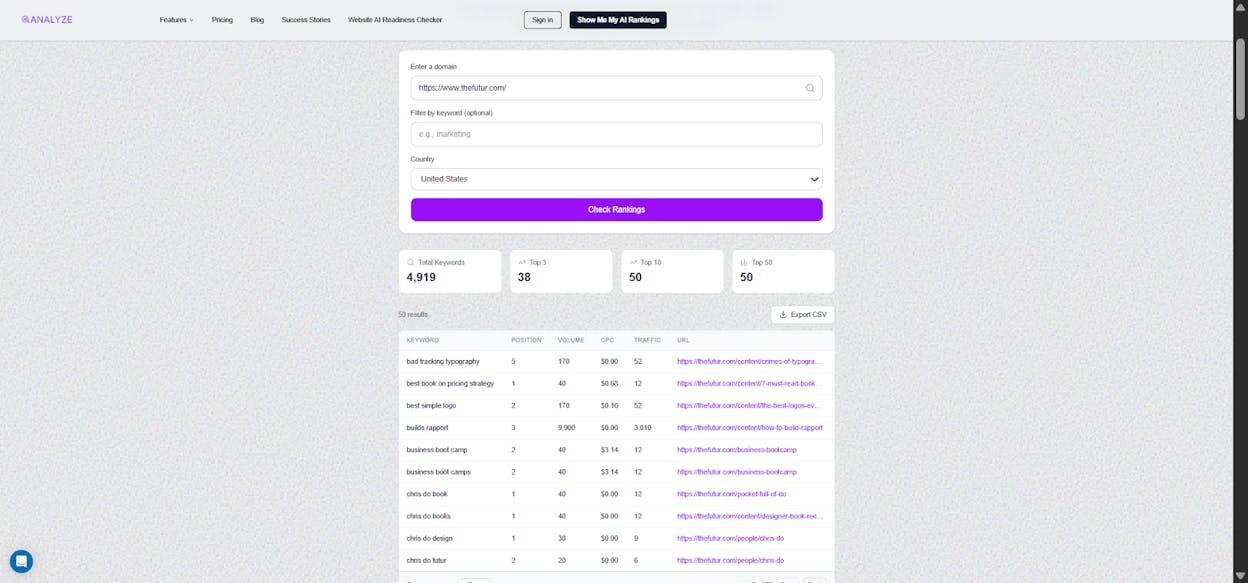Image resolution: width=1248 pixels, height=583 pixels.
Task: Click position 3 in builds rapport row
Action: 514,427
